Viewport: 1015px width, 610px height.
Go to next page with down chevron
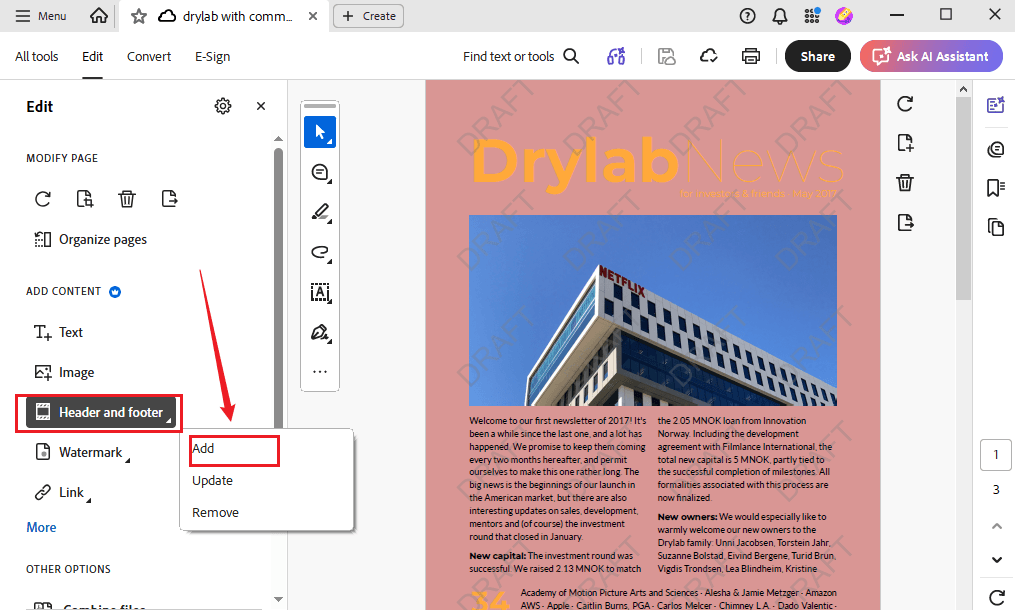pyautogui.click(x=997, y=559)
